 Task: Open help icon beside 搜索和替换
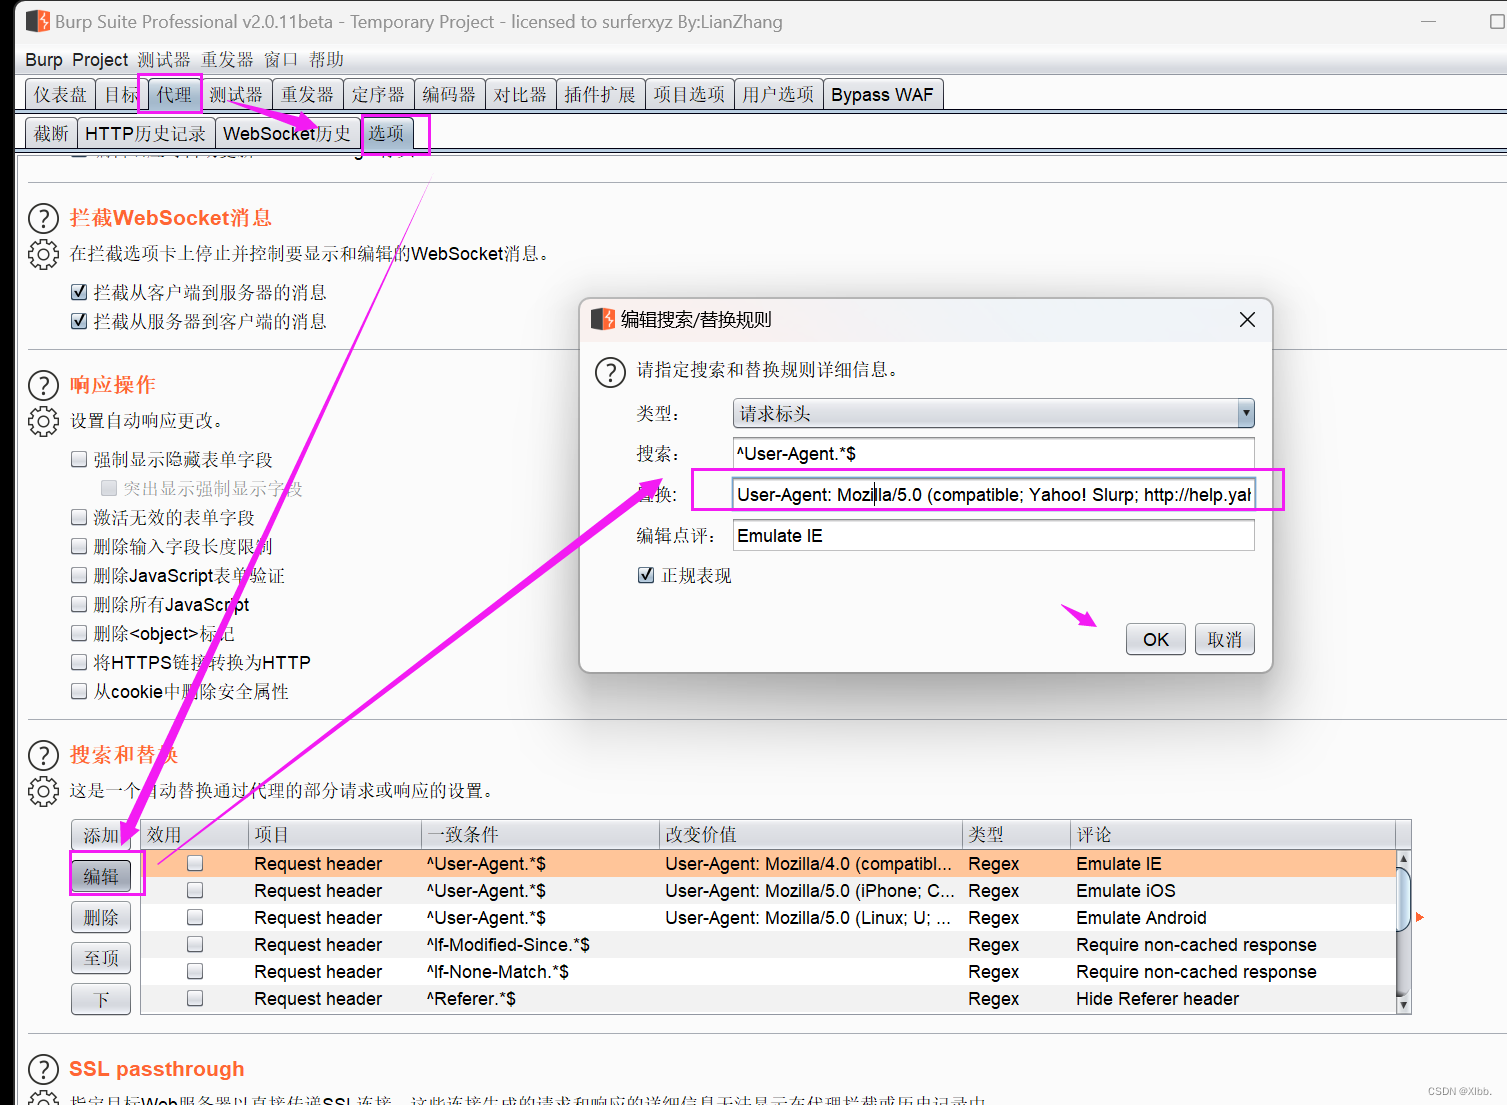[x=43, y=755]
